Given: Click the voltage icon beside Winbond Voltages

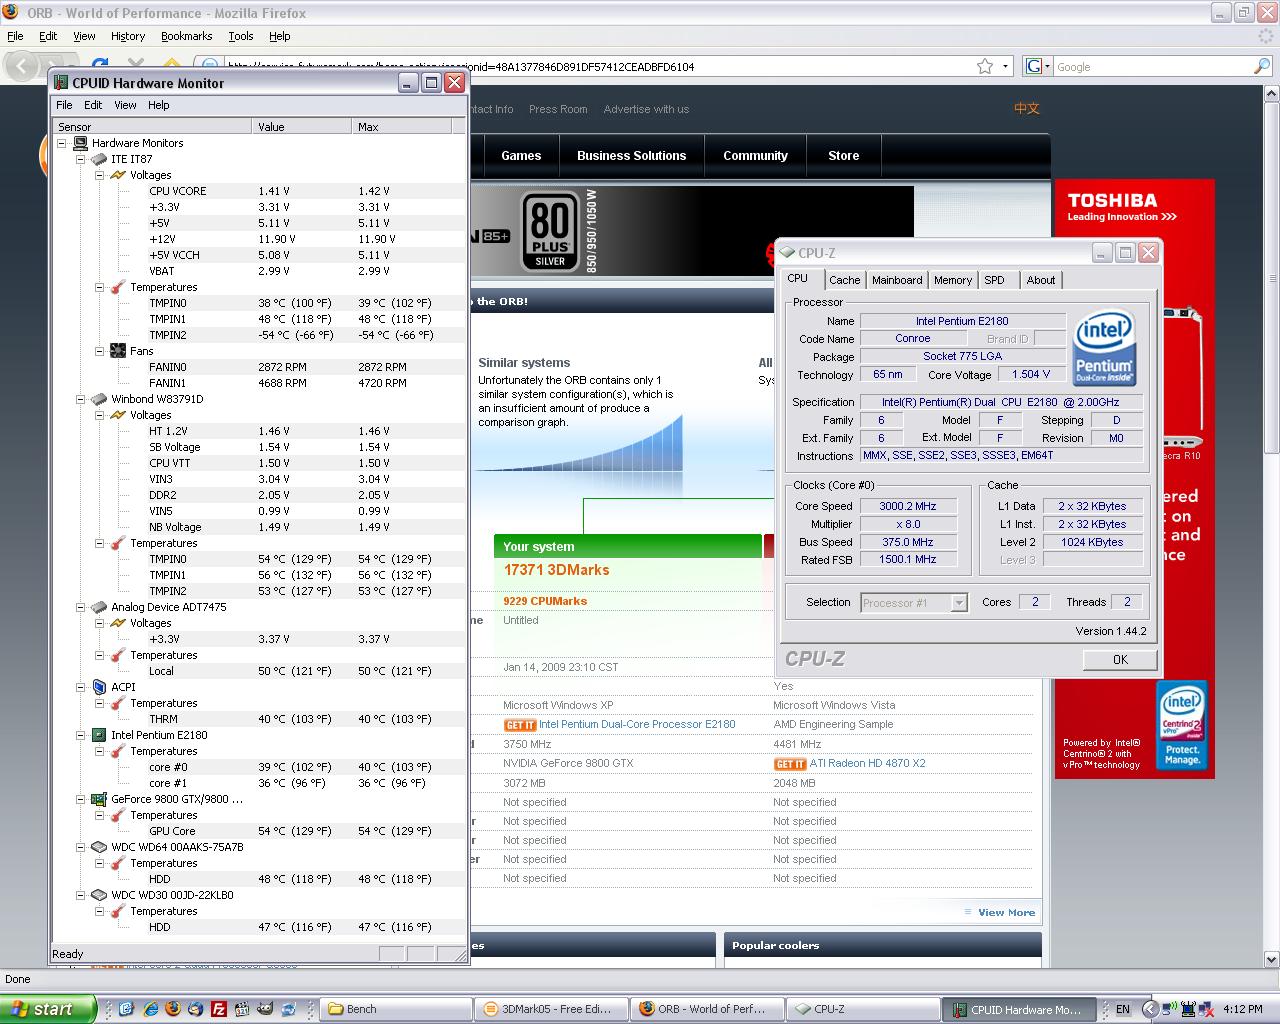Looking at the screenshot, I should coord(118,415).
